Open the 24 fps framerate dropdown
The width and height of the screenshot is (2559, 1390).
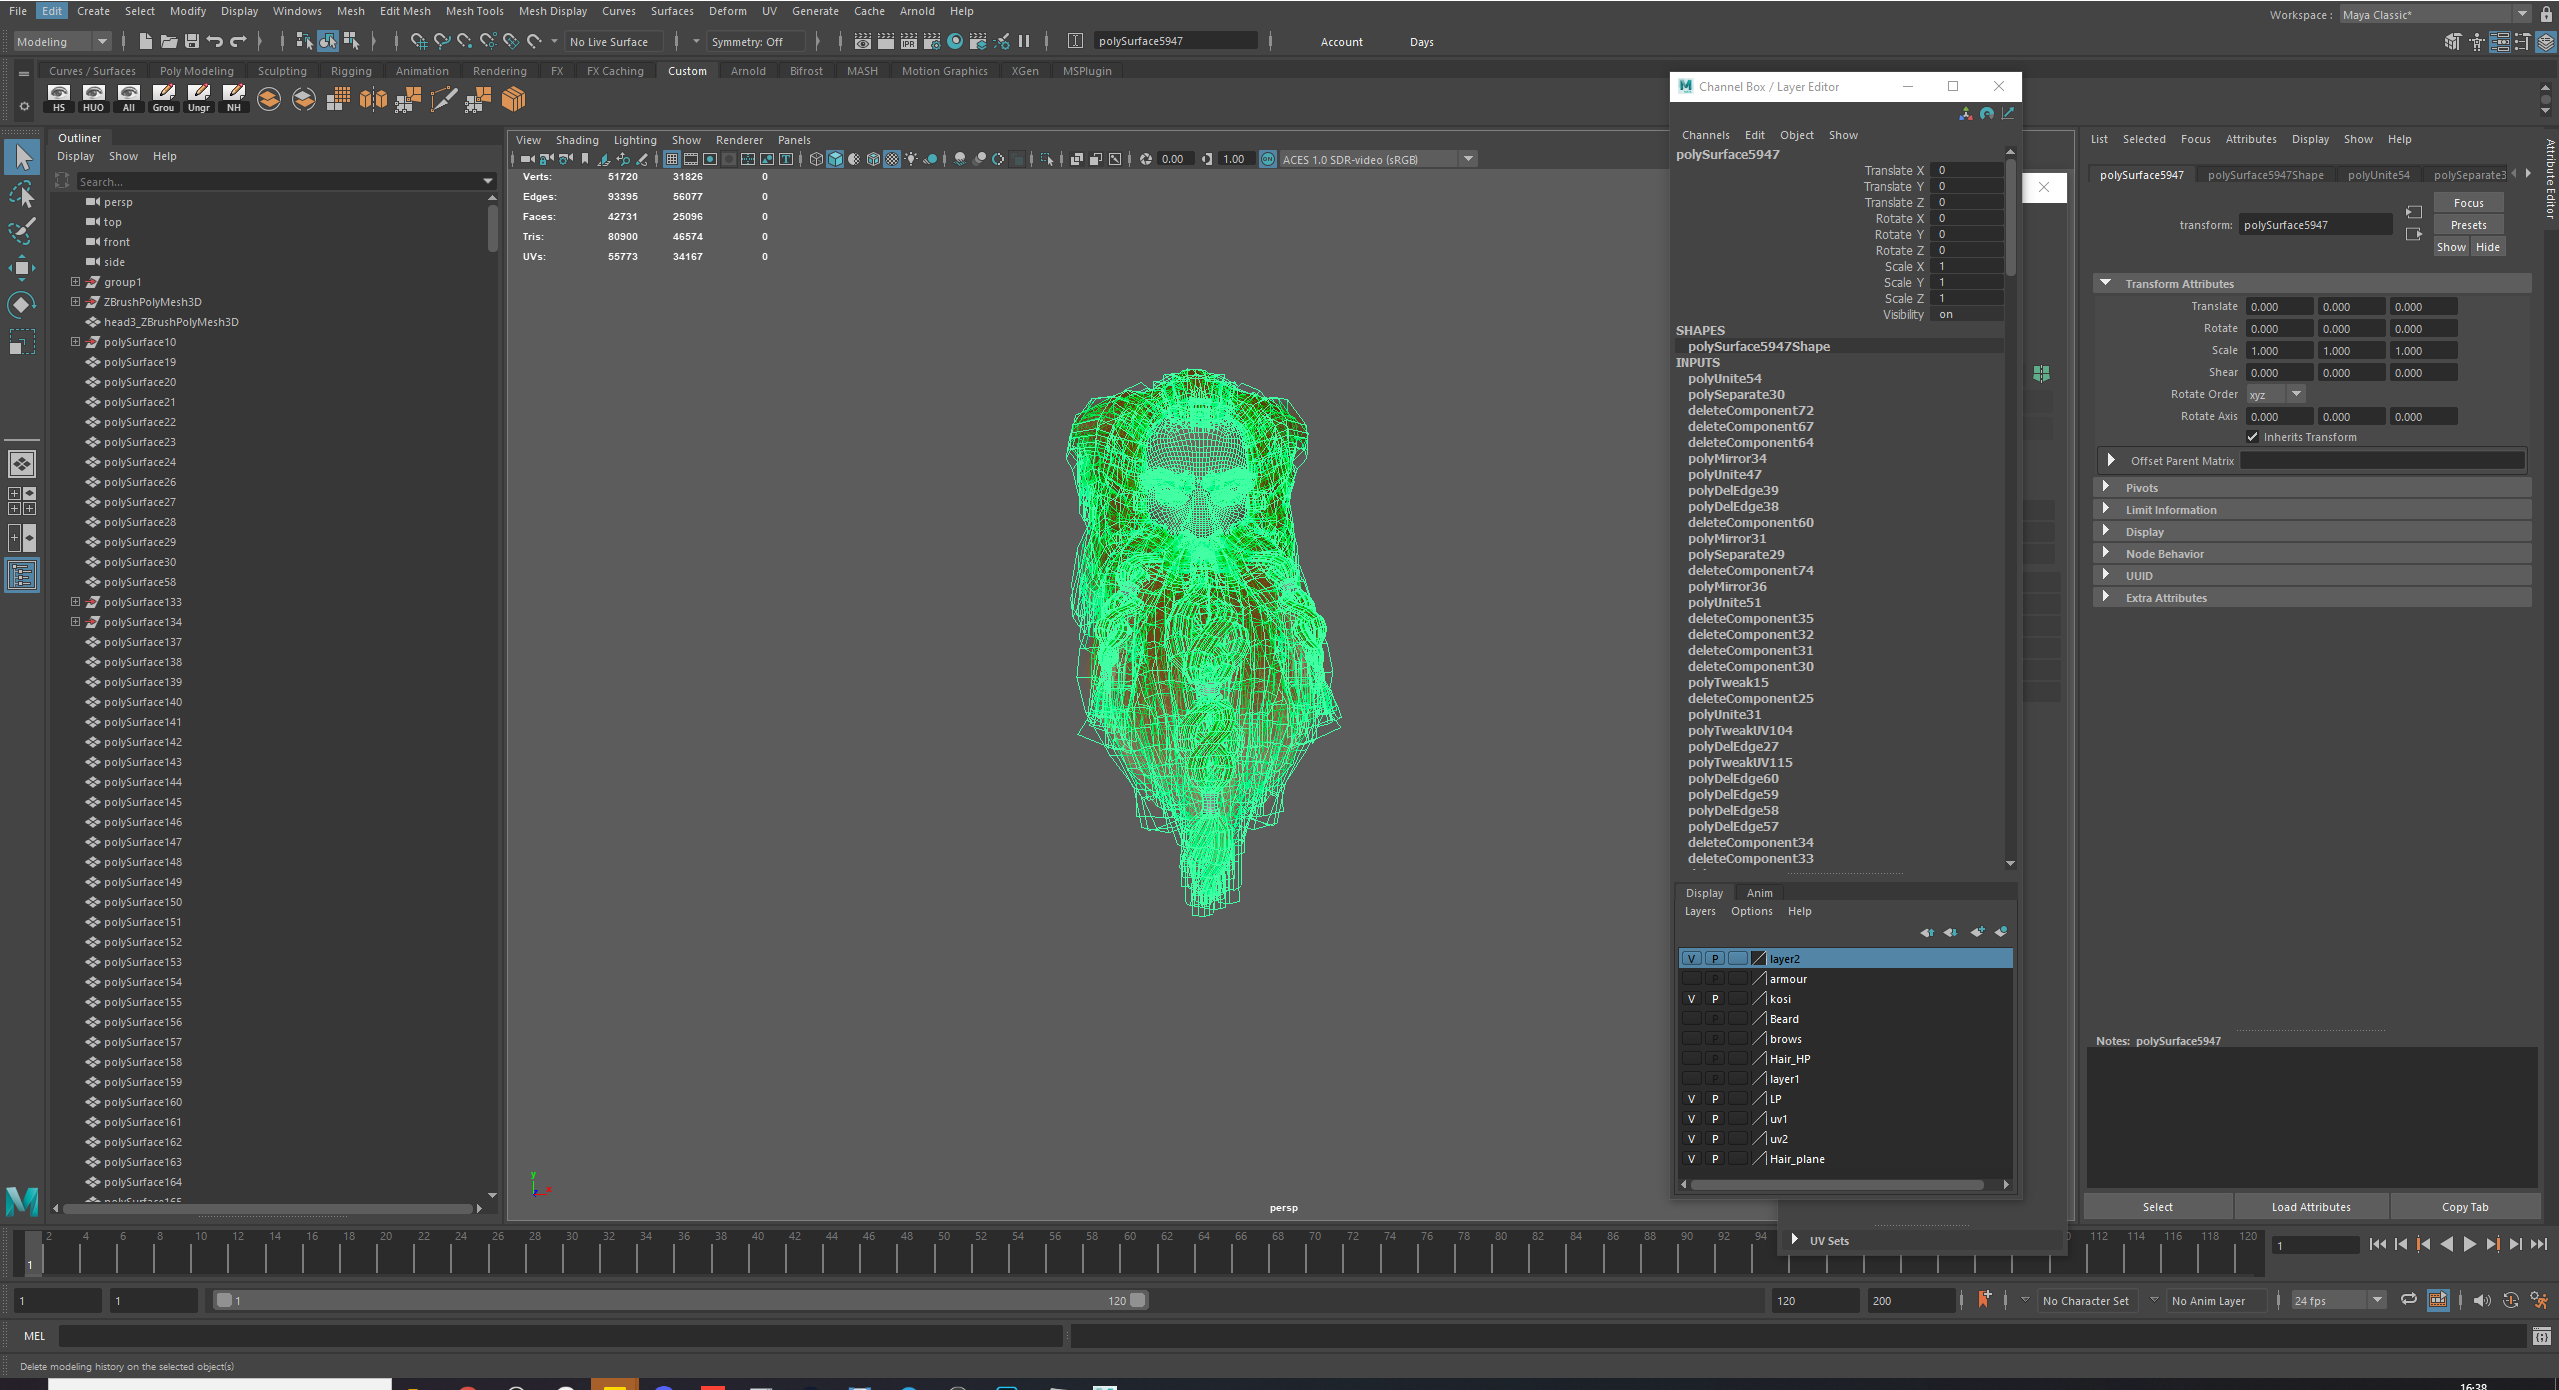tap(2338, 1300)
